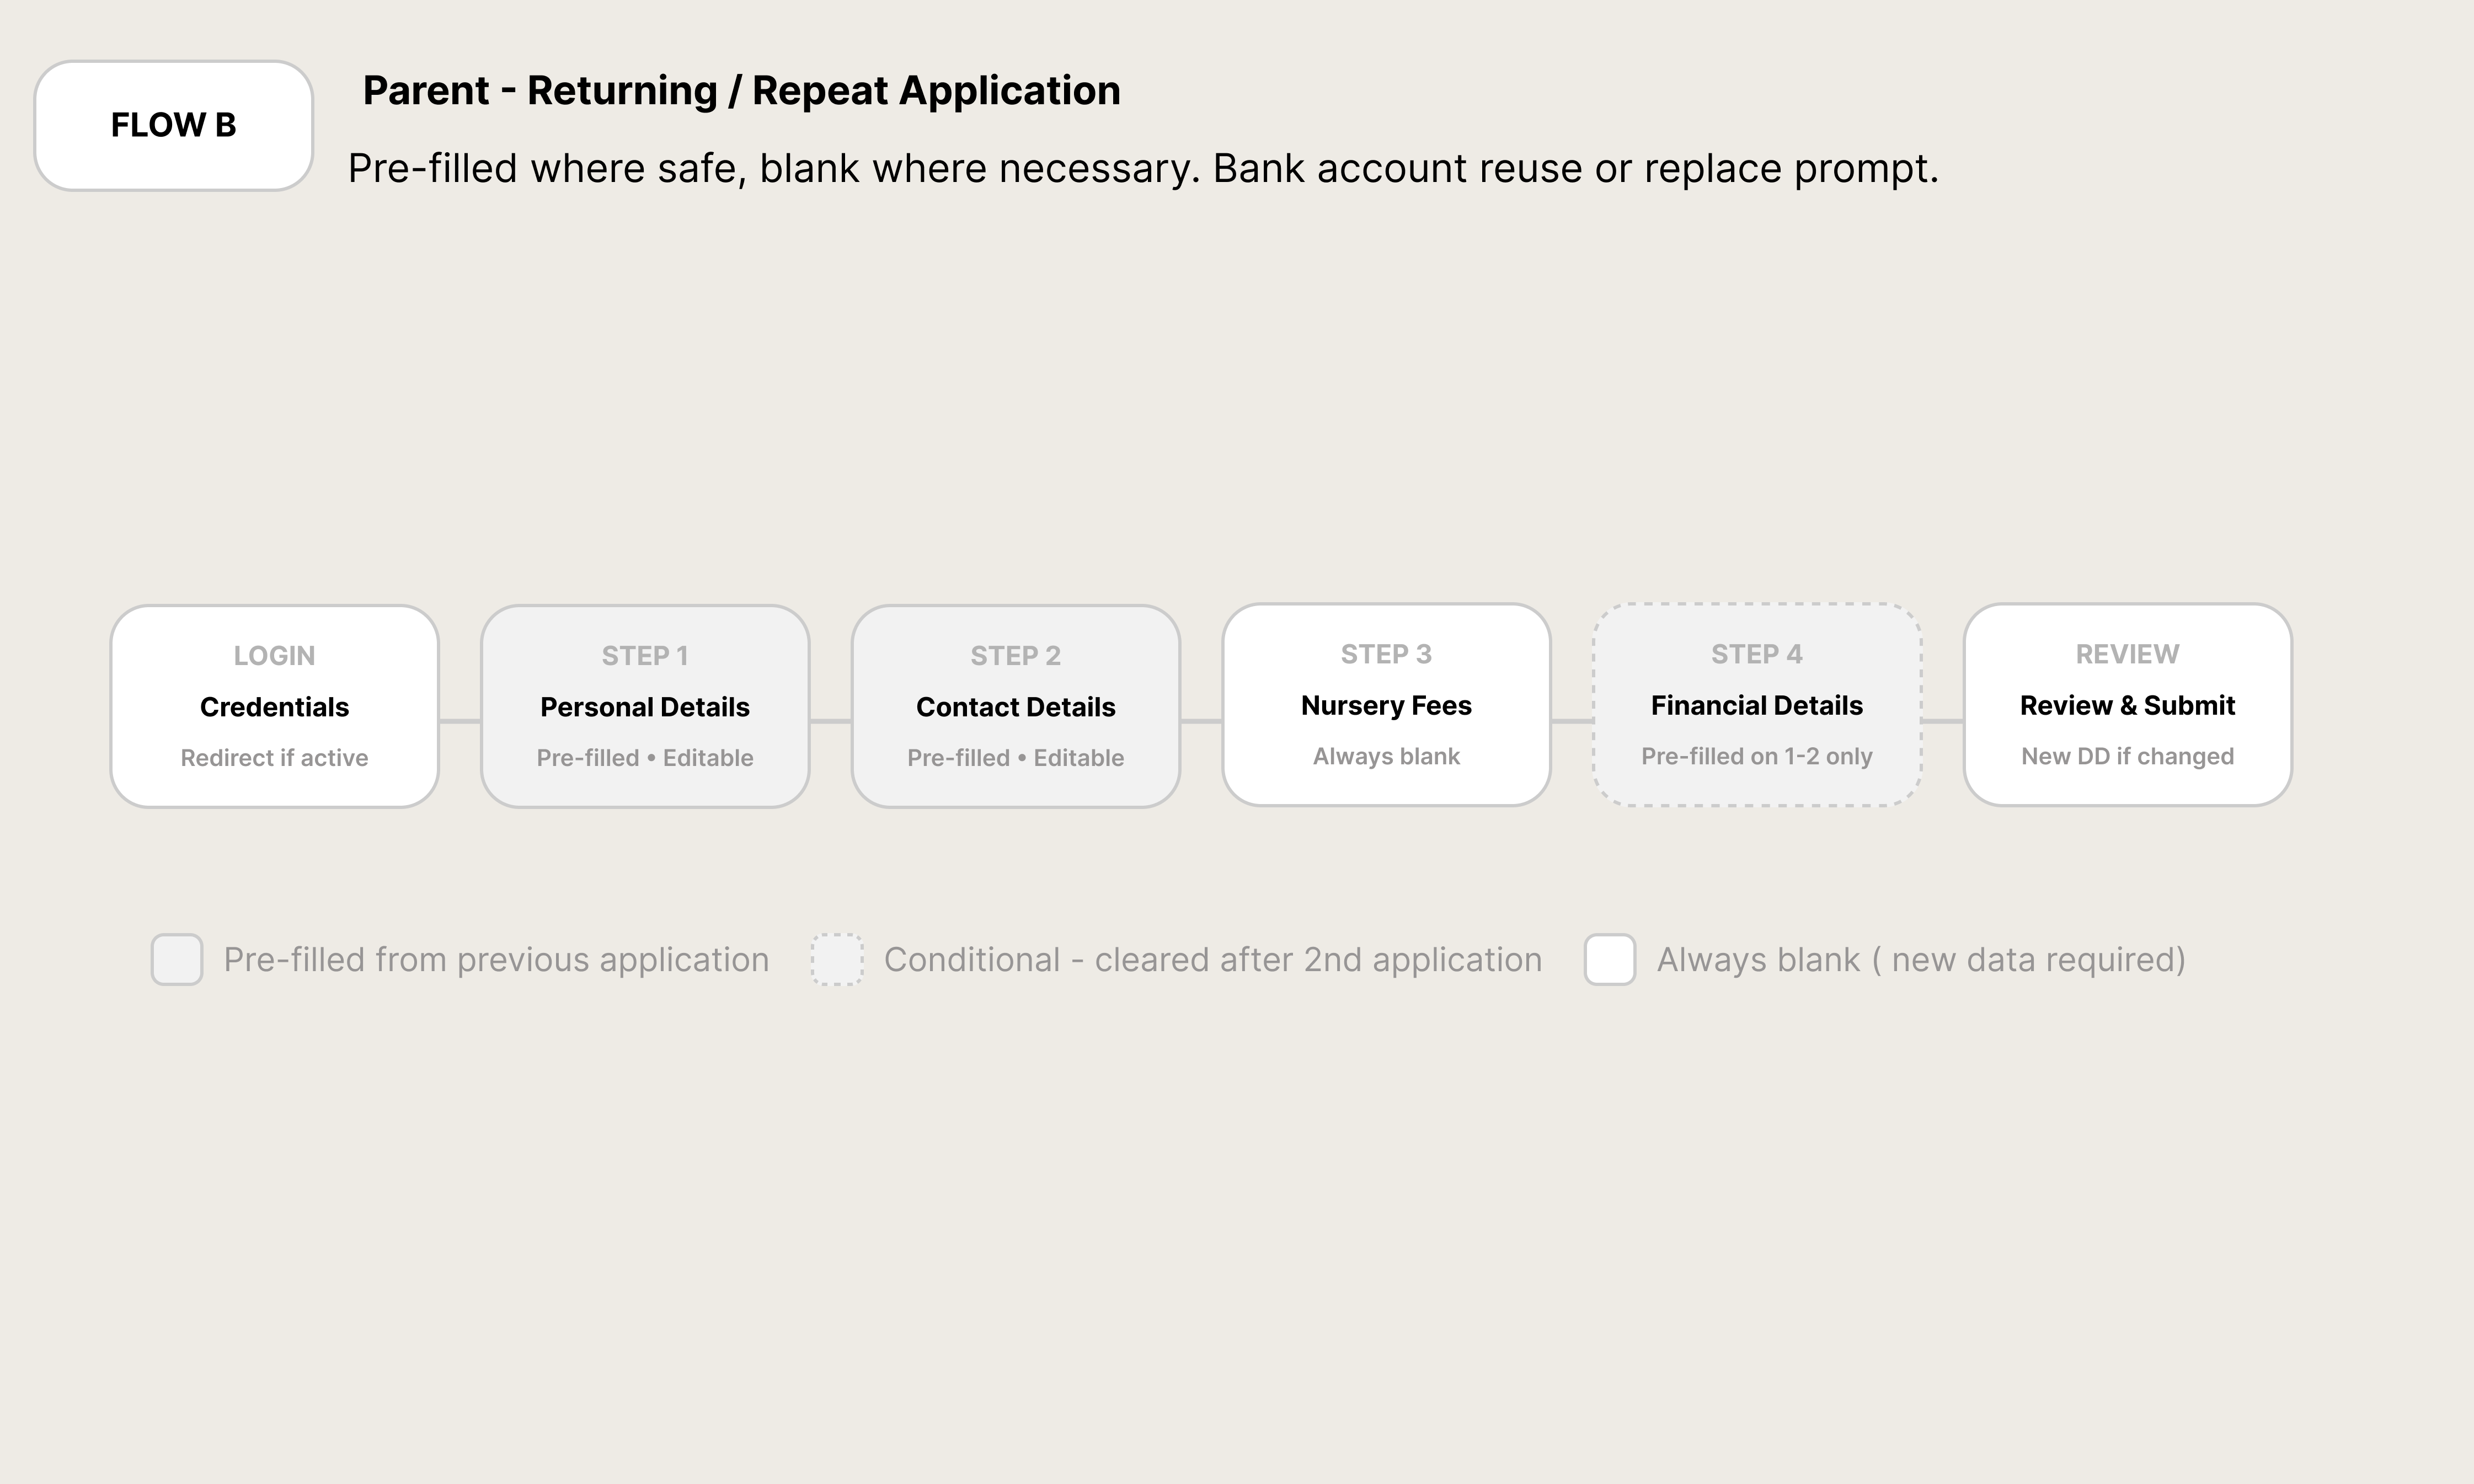Click the "Always blank" note under Nursery Fees

(x=1386, y=757)
